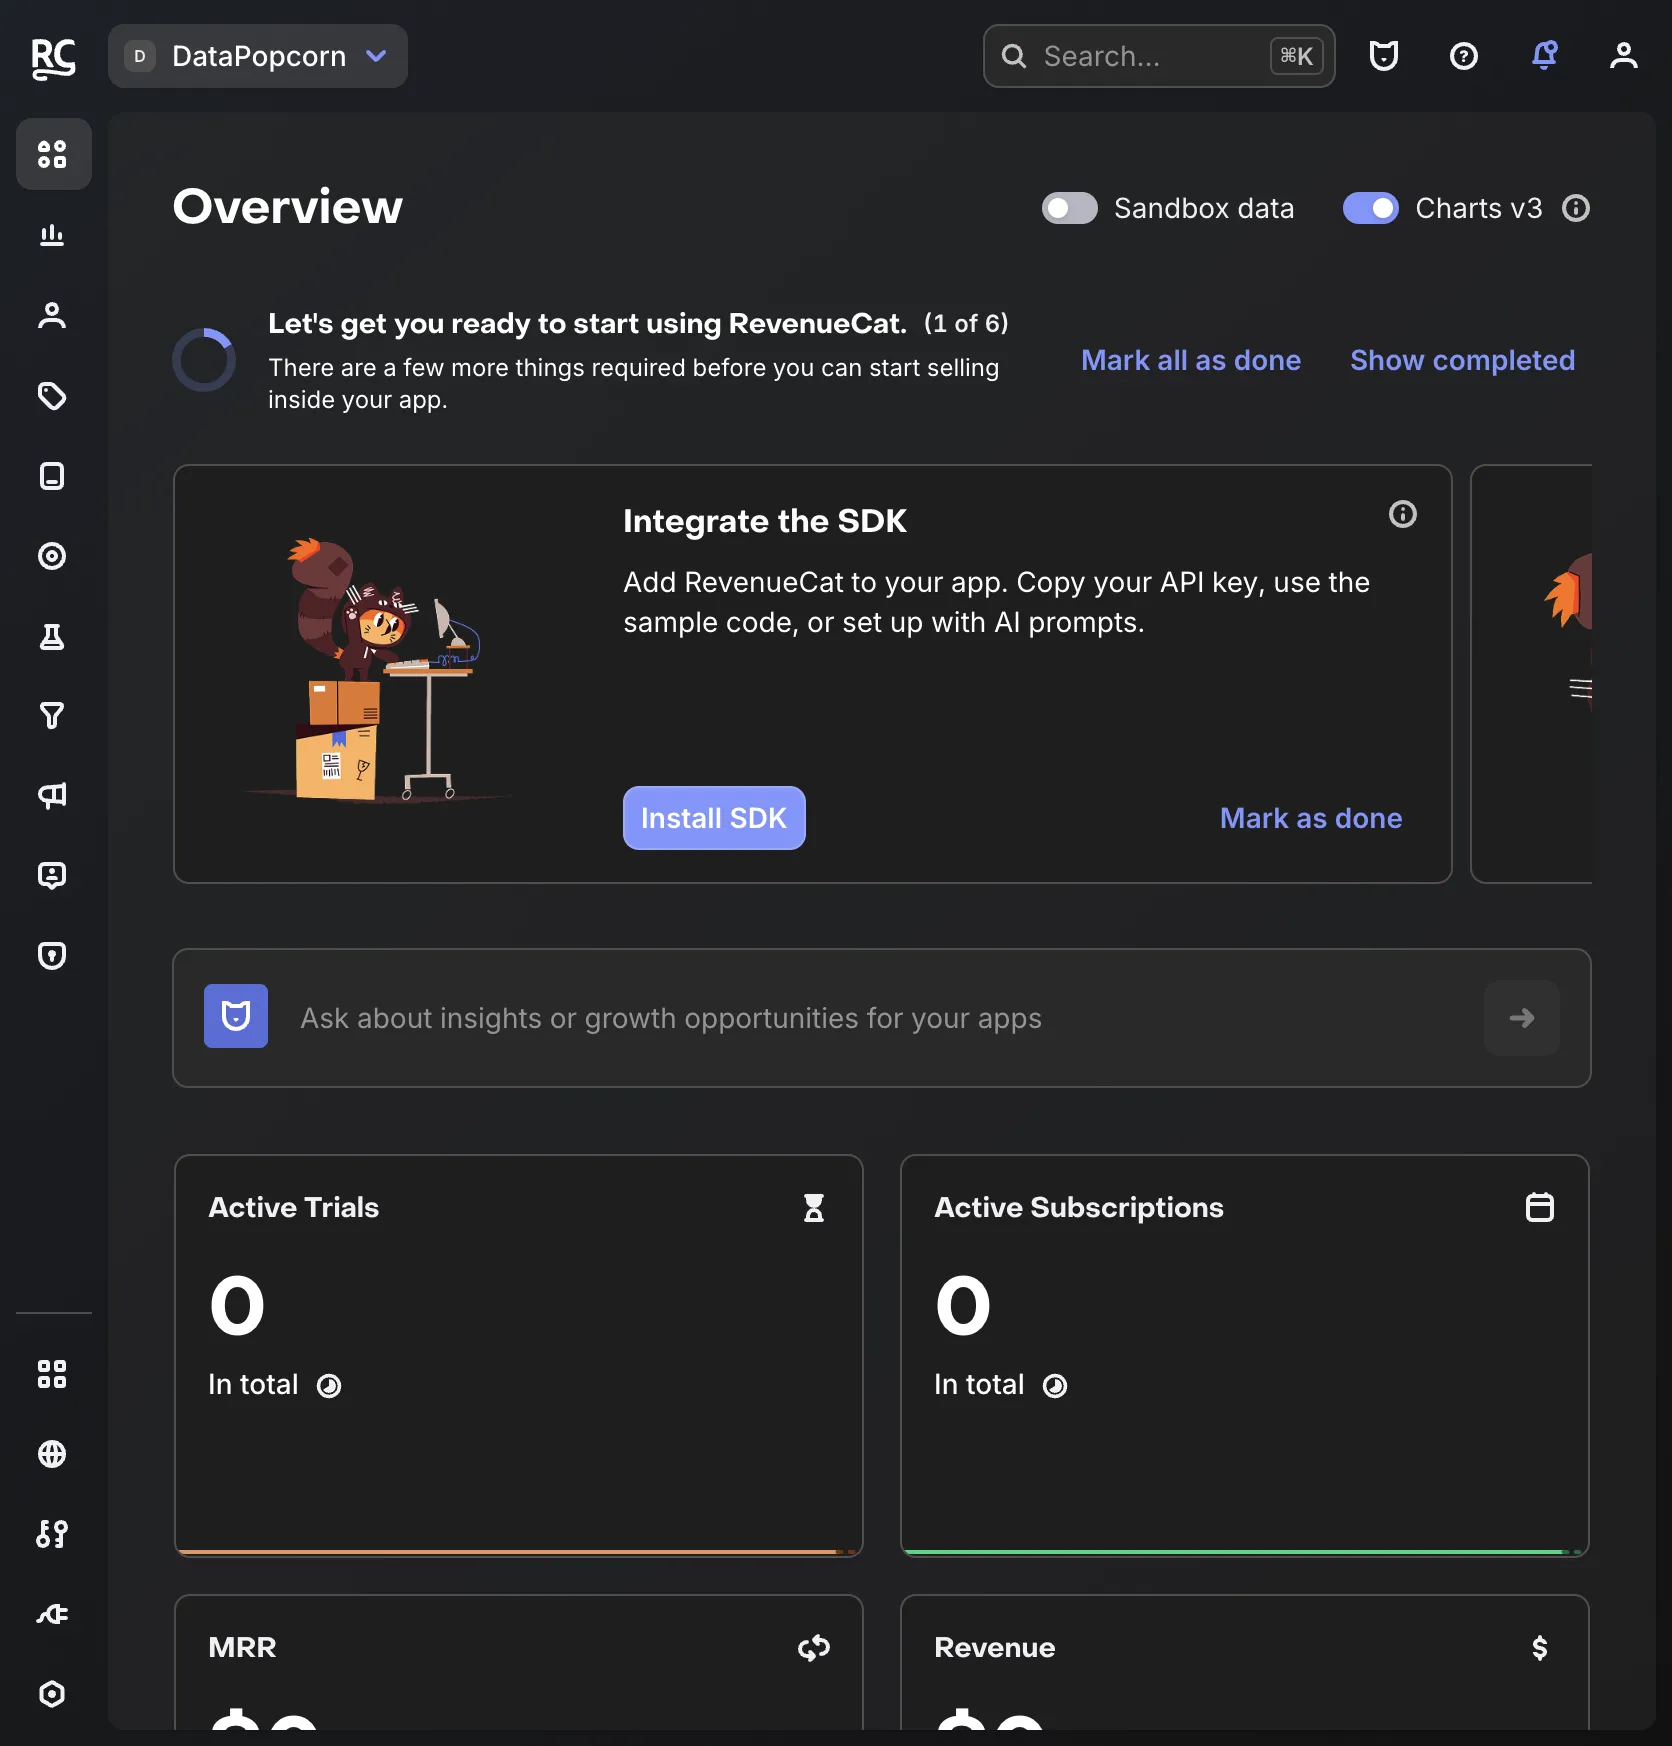This screenshot has height=1746, width=1672.
Task: Open the help question mark icon
Action: [1464, 56]
